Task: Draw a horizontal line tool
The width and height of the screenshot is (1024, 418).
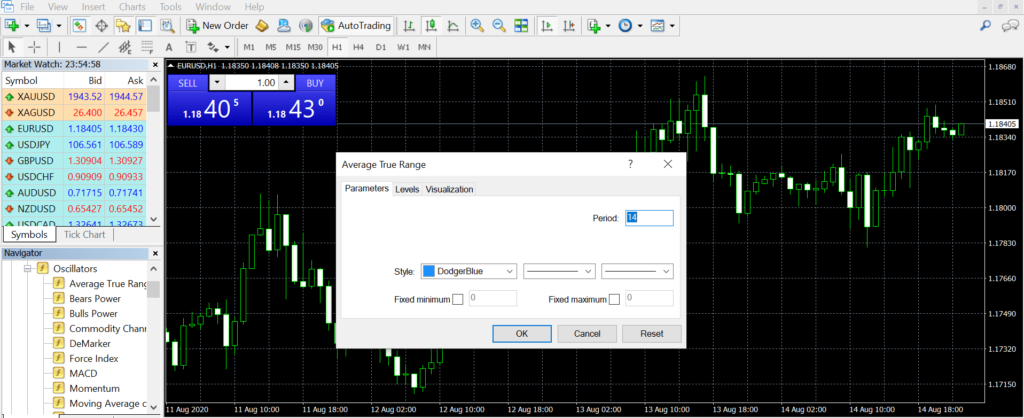Action: 81,47
